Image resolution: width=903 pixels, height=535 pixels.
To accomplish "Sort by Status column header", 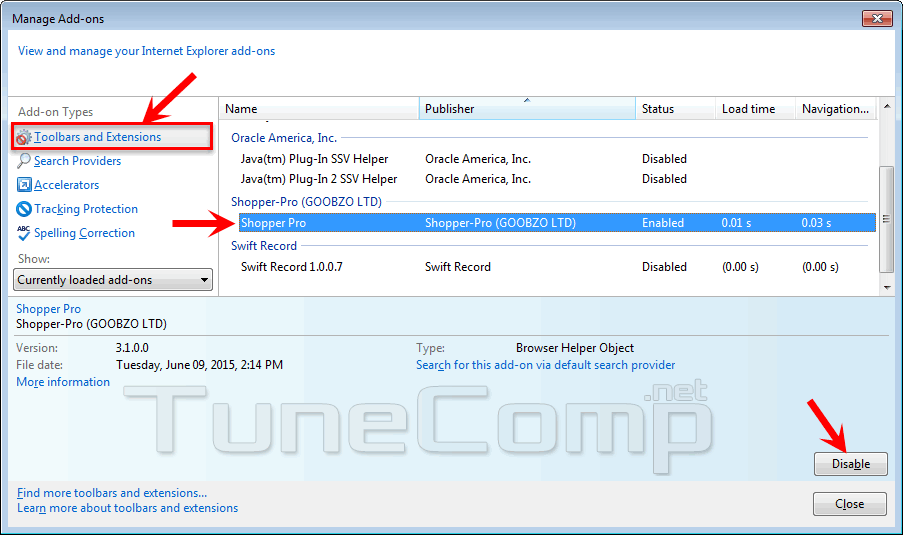I will tap(676, 109).
